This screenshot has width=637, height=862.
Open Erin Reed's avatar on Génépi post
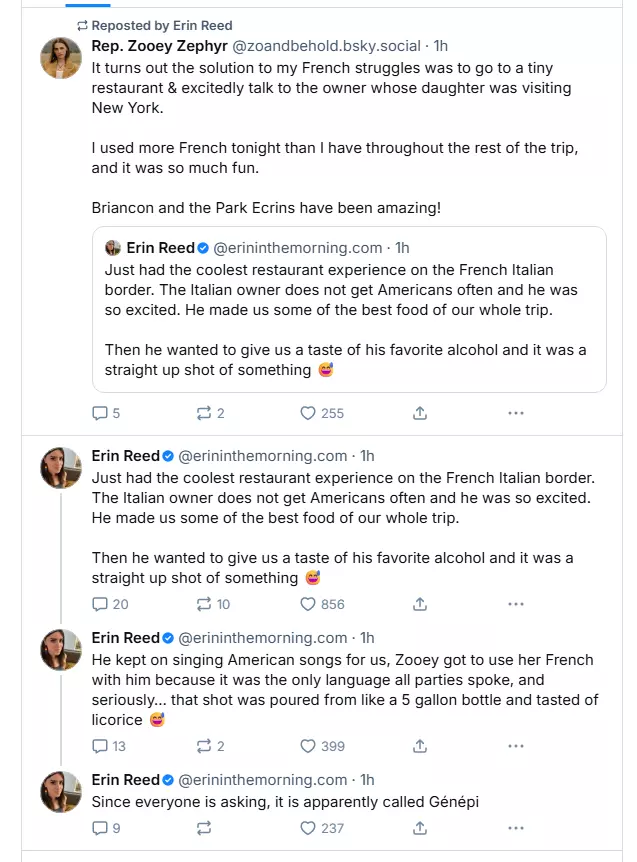(60, 792)
